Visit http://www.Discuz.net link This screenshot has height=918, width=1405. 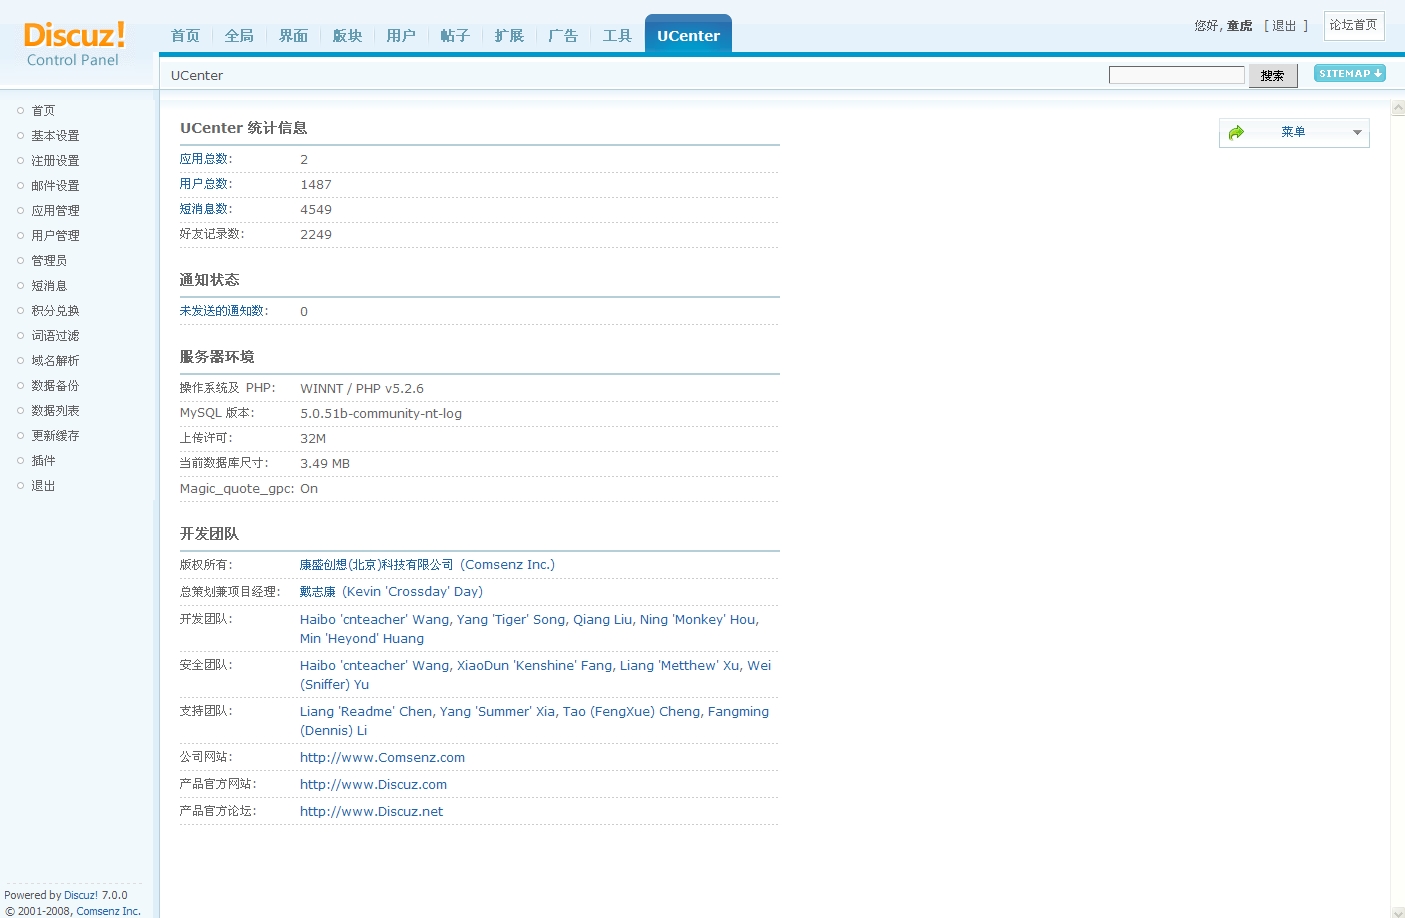click(371, 812)
